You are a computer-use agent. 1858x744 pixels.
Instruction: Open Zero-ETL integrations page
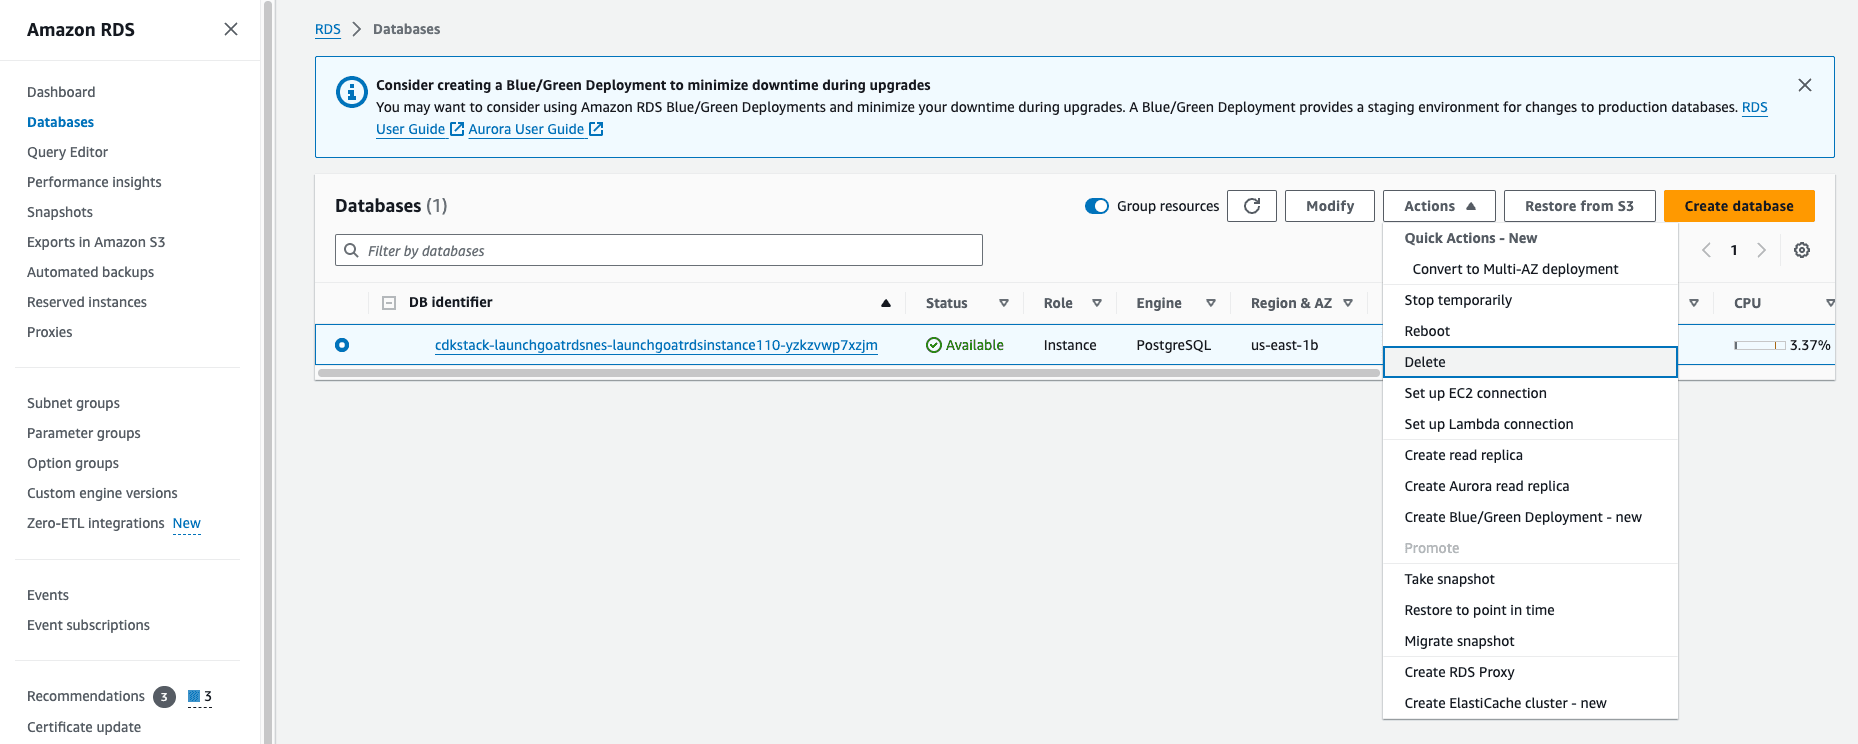(96, 523)
